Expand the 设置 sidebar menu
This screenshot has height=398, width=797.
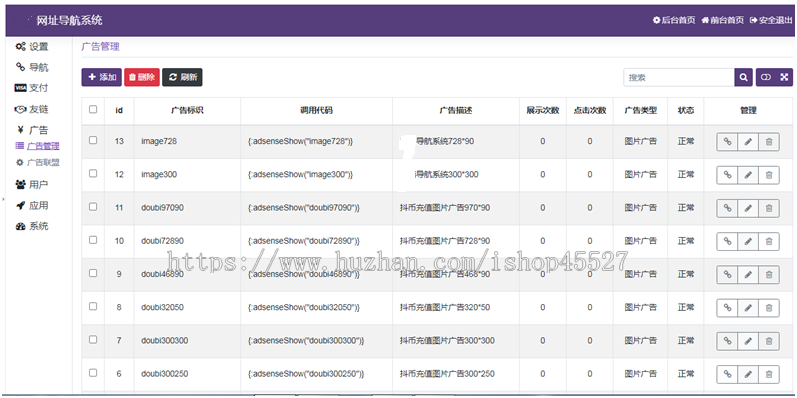32,47
